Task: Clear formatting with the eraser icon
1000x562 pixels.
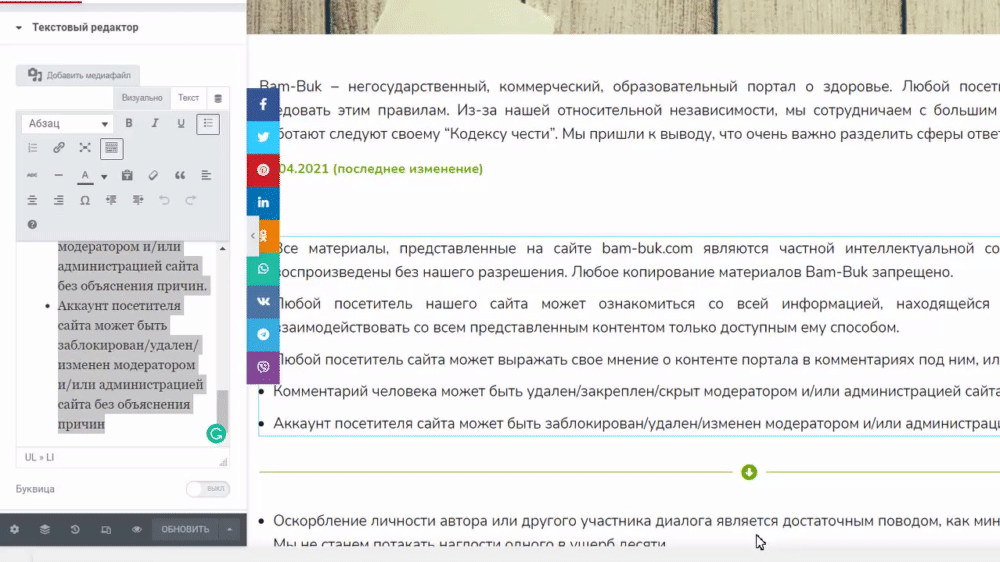Action: (153, 175)
